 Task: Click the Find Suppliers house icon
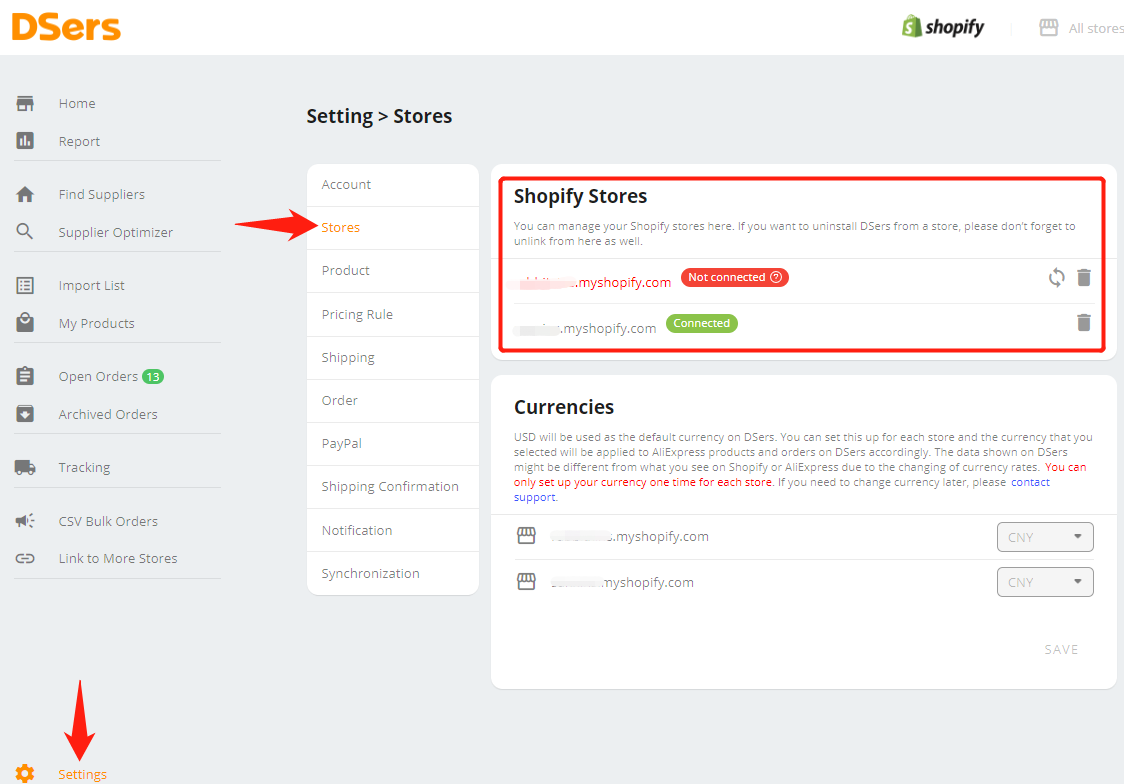(x=25, y=194)
